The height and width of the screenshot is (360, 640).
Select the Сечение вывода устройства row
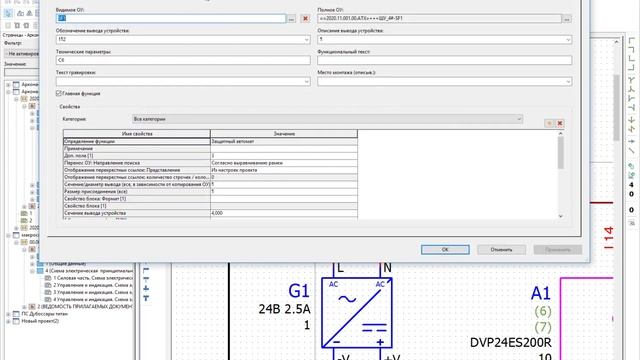pos(137,213)
